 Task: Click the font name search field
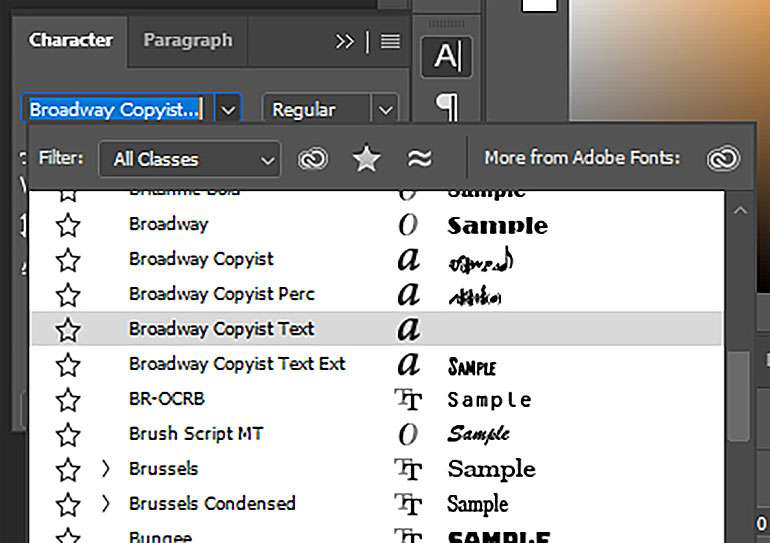point(117,109)
